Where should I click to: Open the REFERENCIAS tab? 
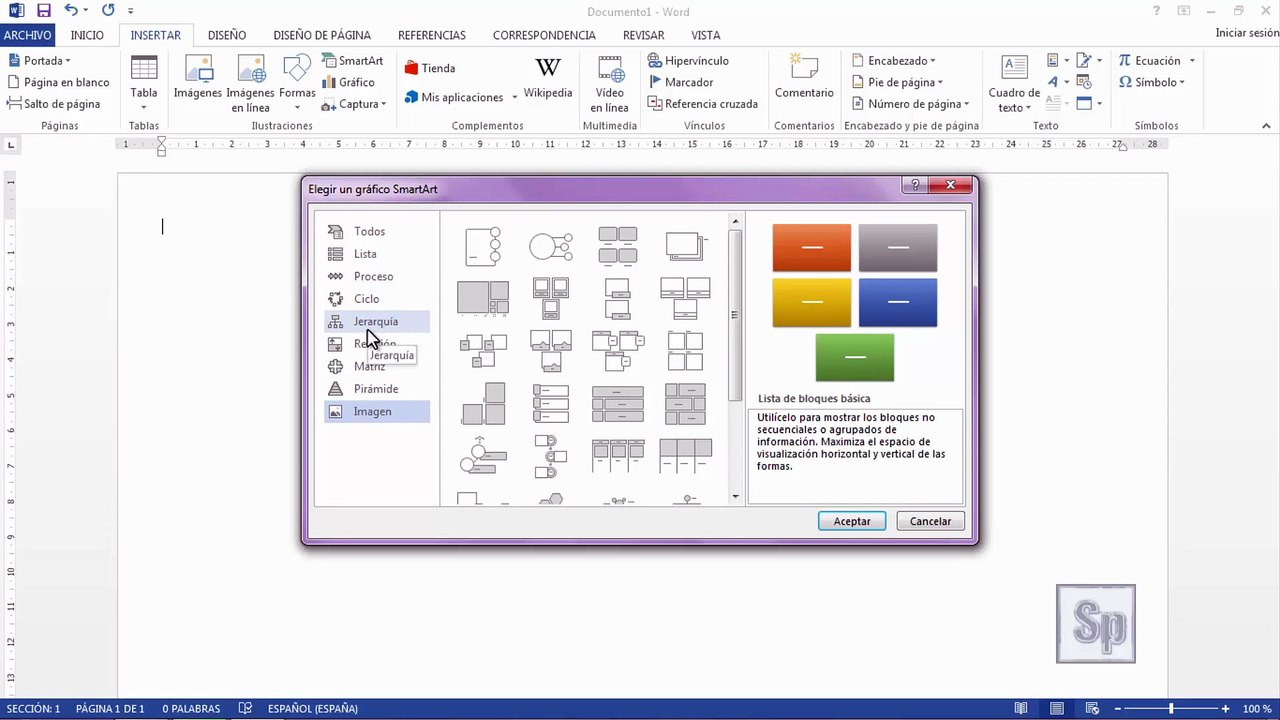432,35
